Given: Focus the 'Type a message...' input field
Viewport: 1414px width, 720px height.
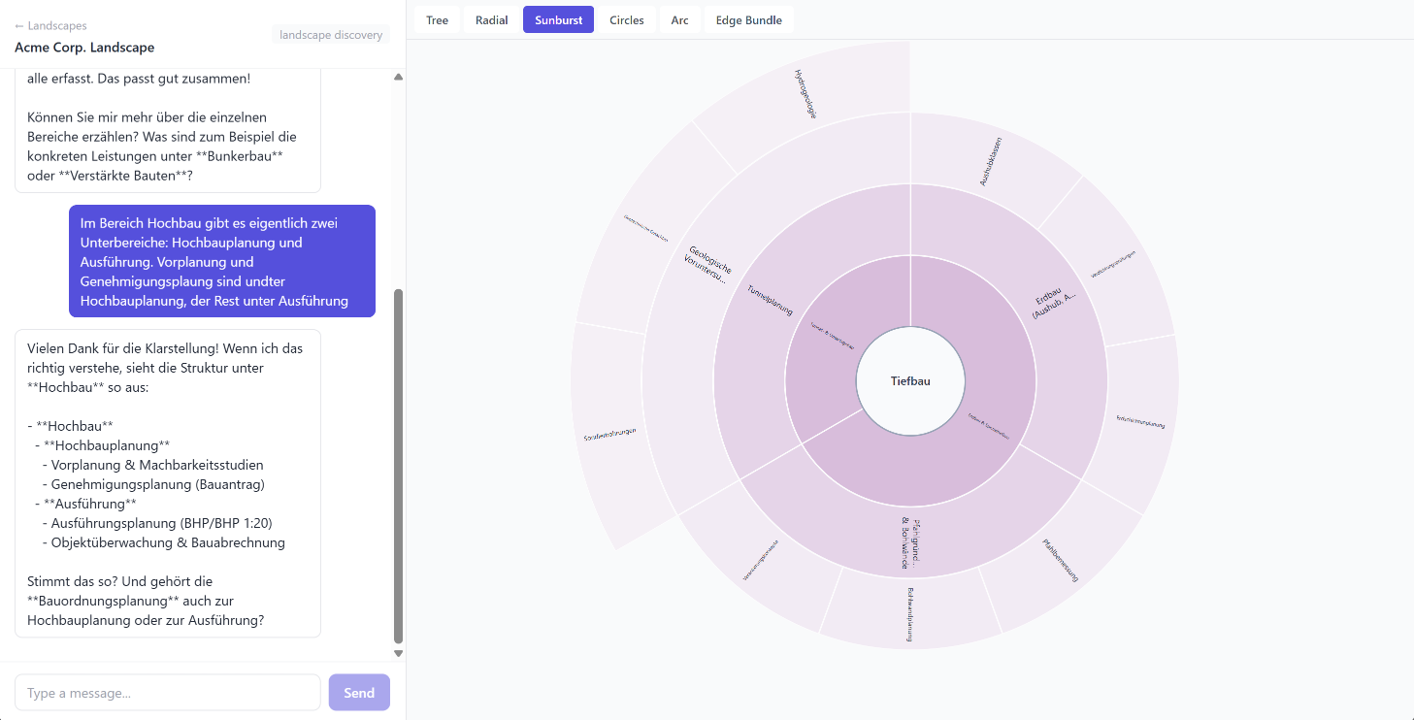Looking at the screenshot, I should (168, 692).
